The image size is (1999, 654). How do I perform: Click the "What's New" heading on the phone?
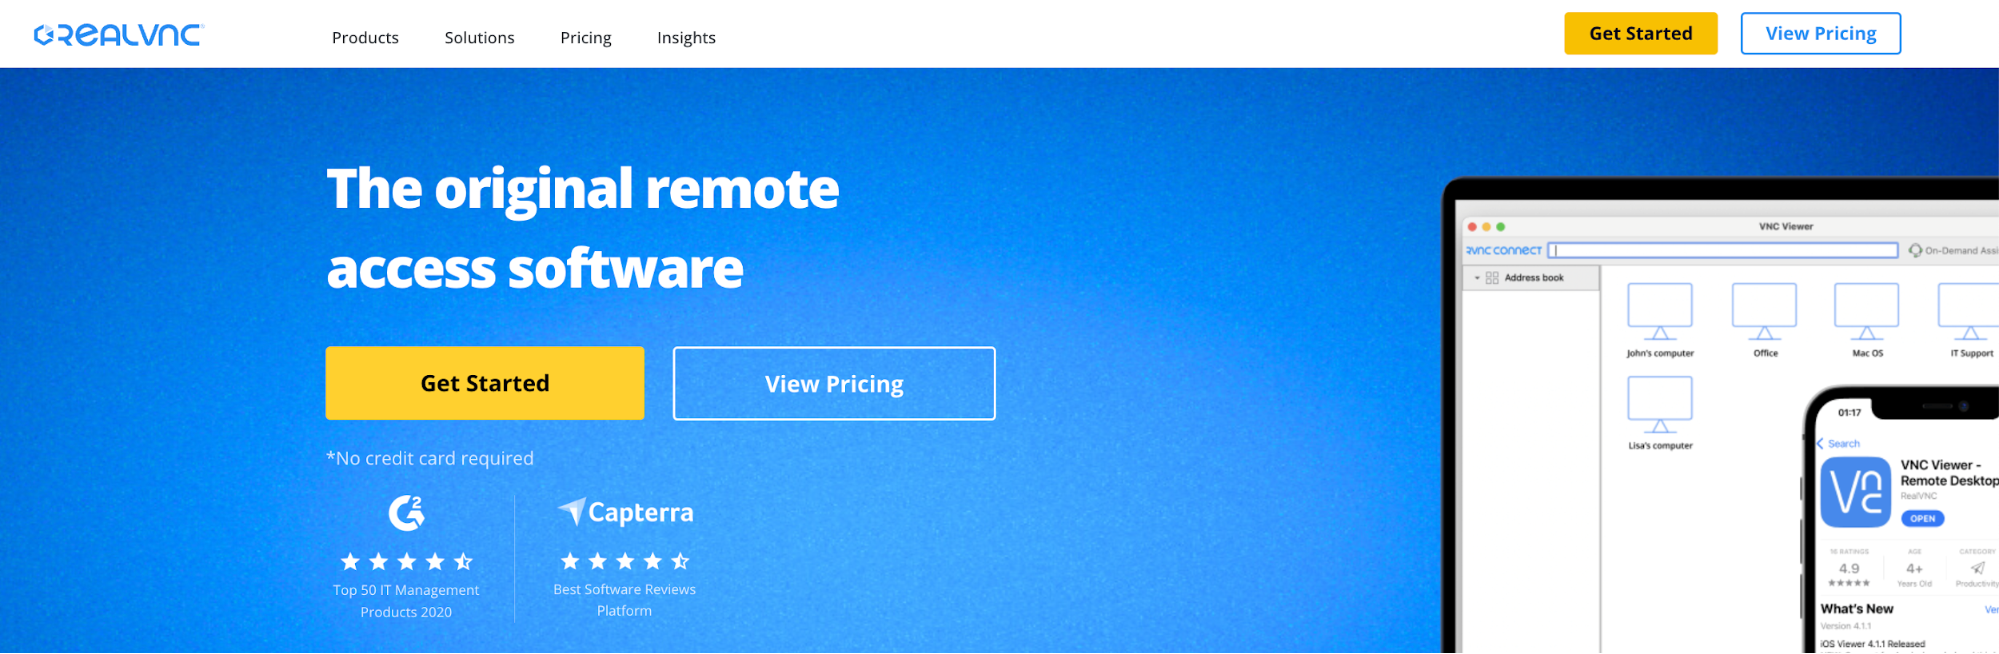click(x=1857, y=609)
